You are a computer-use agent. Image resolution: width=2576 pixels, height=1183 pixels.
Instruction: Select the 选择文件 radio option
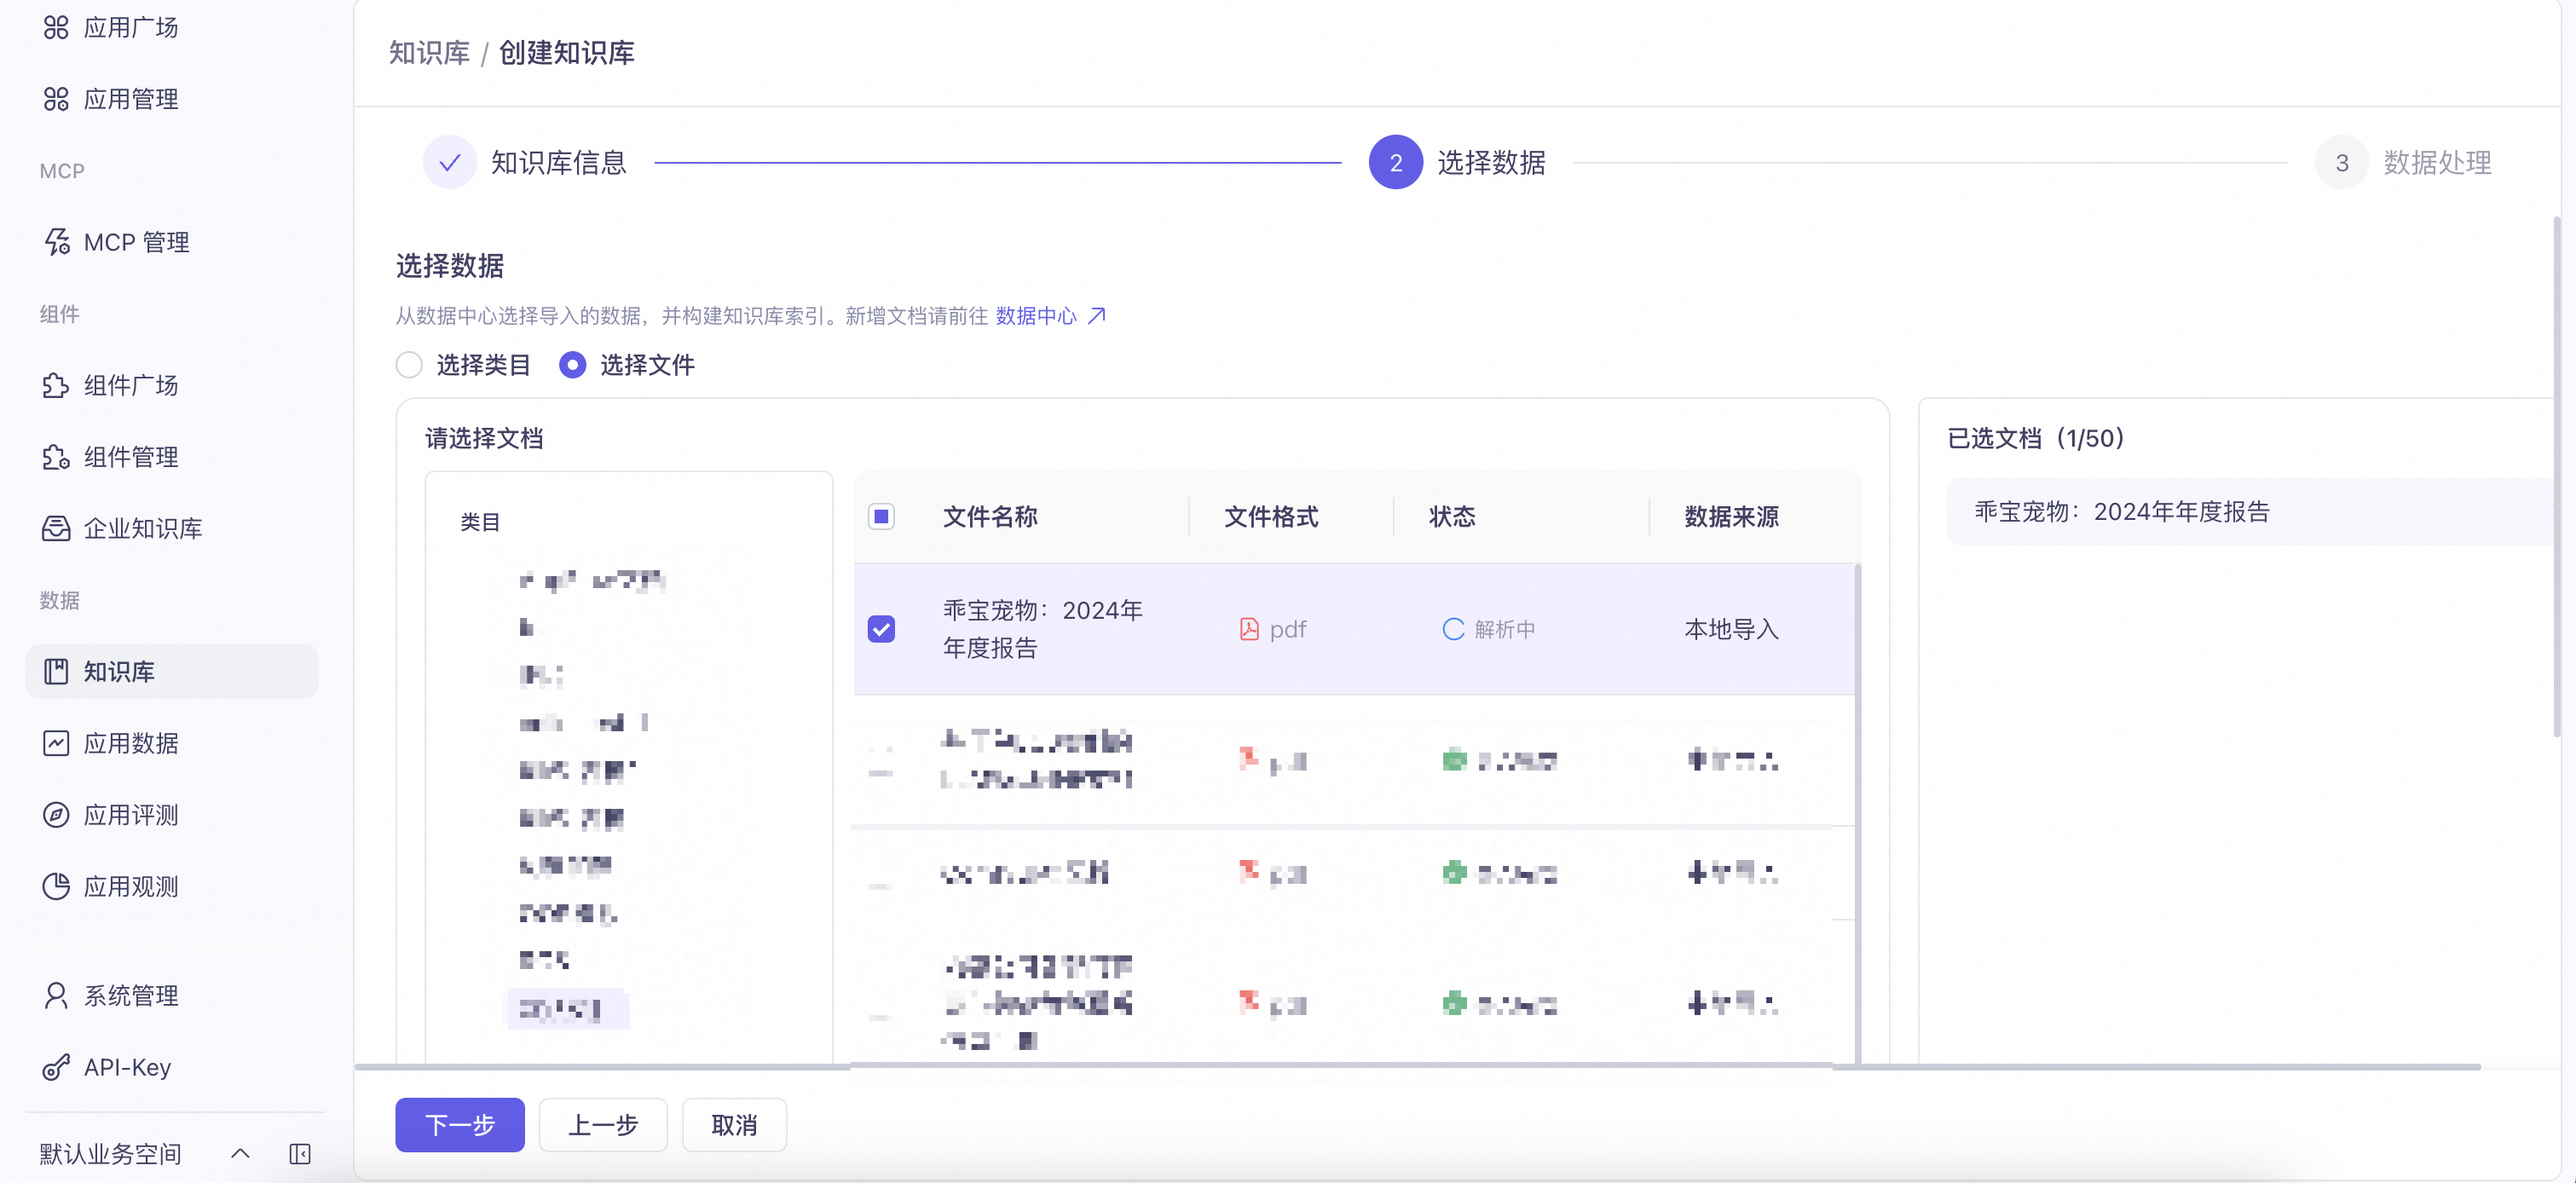[572, 365]
